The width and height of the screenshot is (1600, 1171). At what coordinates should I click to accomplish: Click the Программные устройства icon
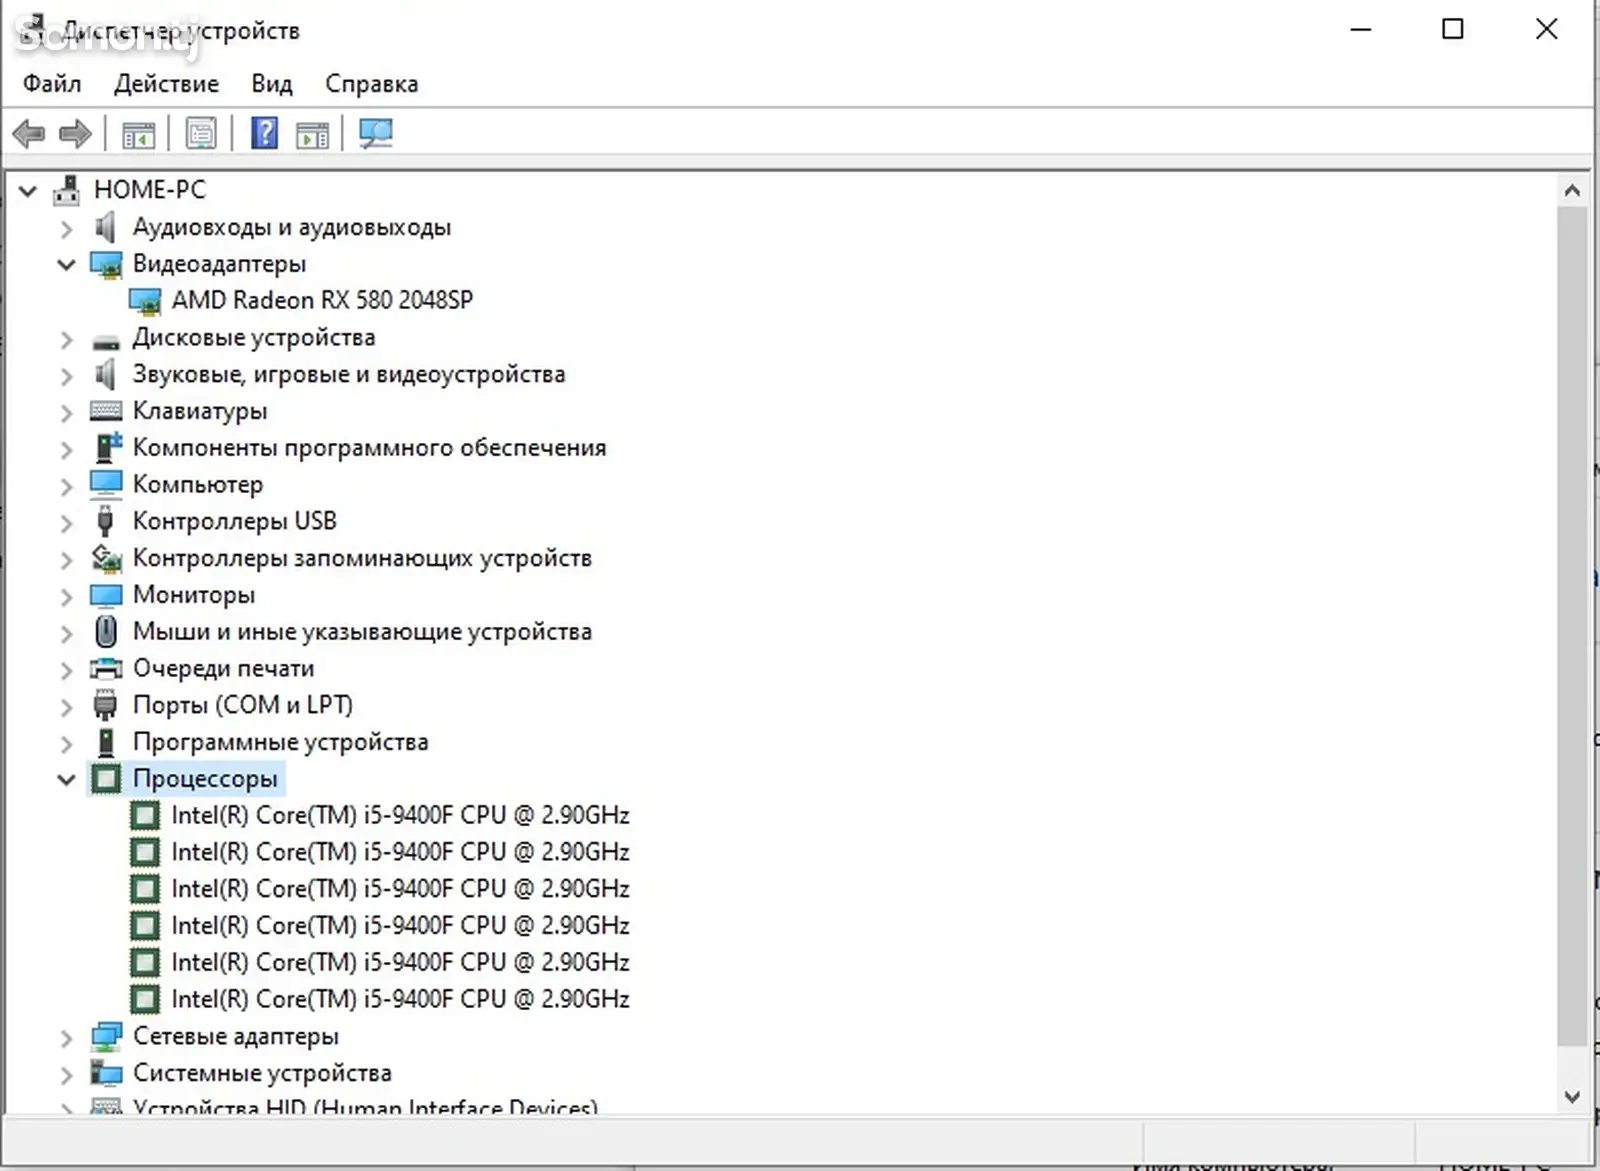coord(106,742)
